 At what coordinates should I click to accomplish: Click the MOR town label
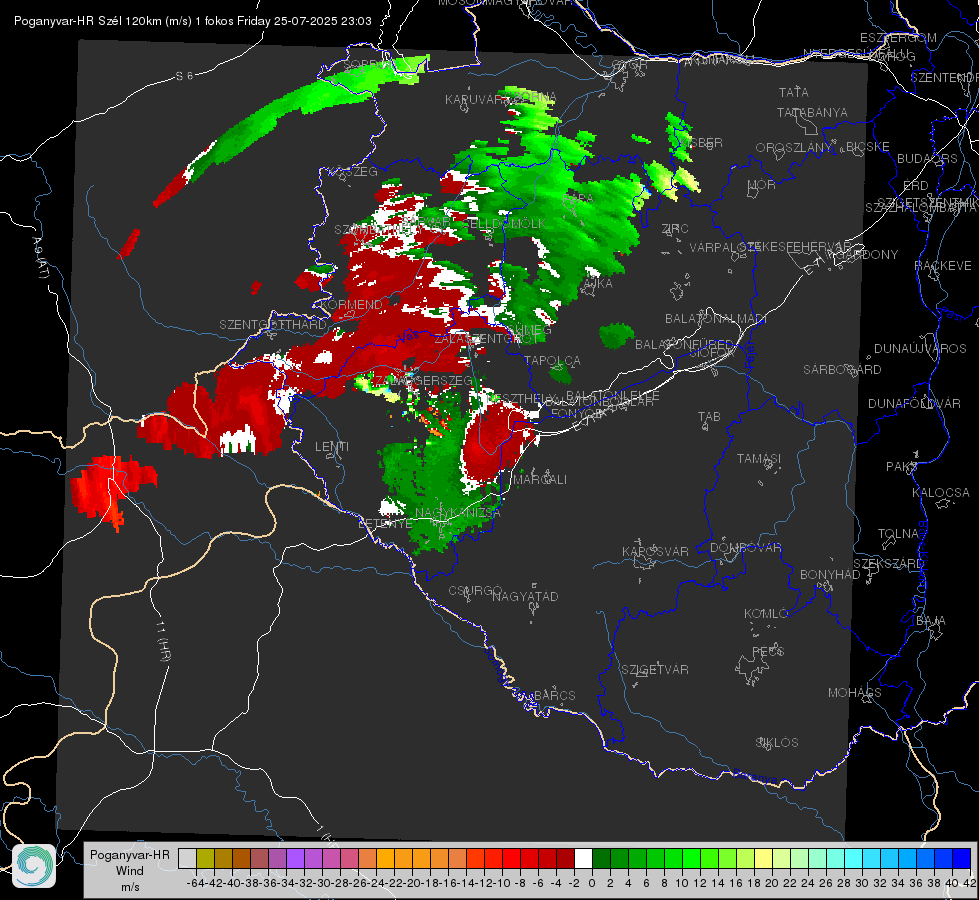pos(762,184)
